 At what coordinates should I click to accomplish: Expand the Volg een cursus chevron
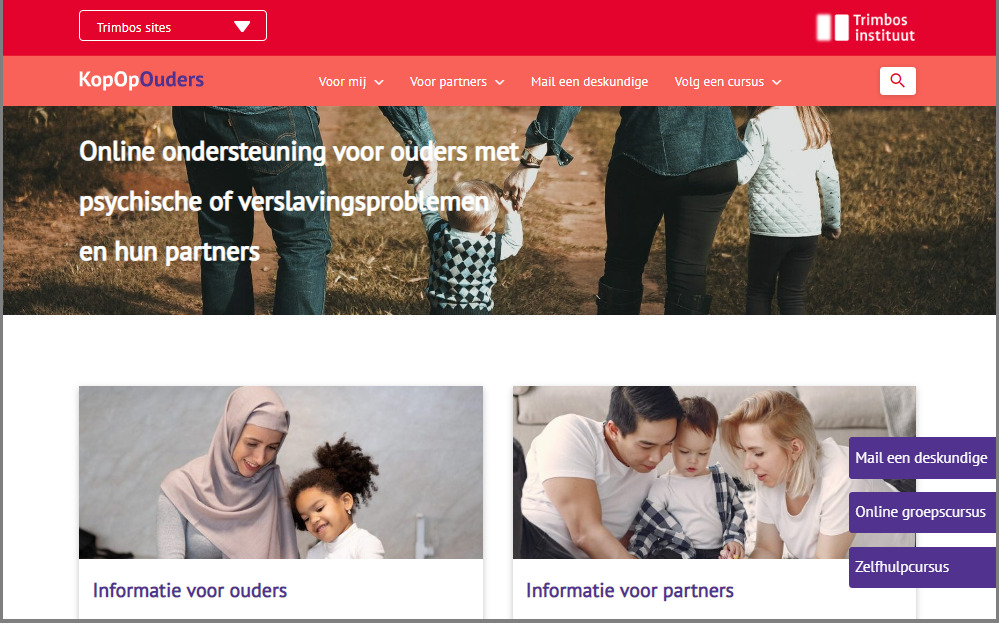click(x=777, y=82)
